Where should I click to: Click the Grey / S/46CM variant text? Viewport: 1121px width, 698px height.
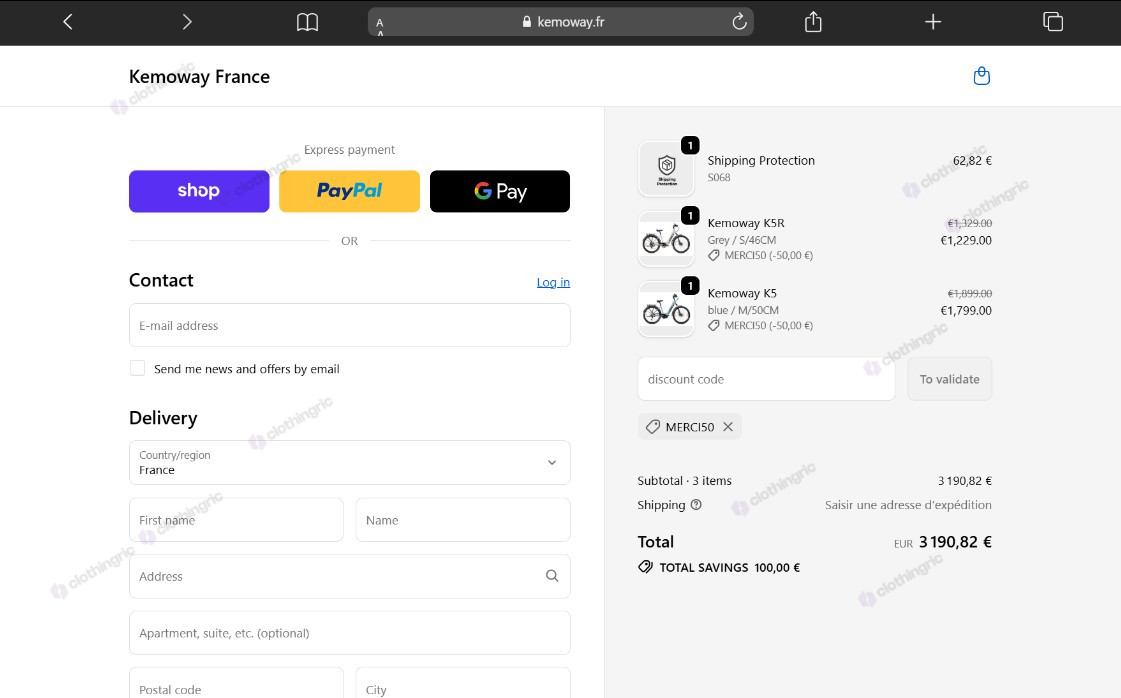coord(741,240)
